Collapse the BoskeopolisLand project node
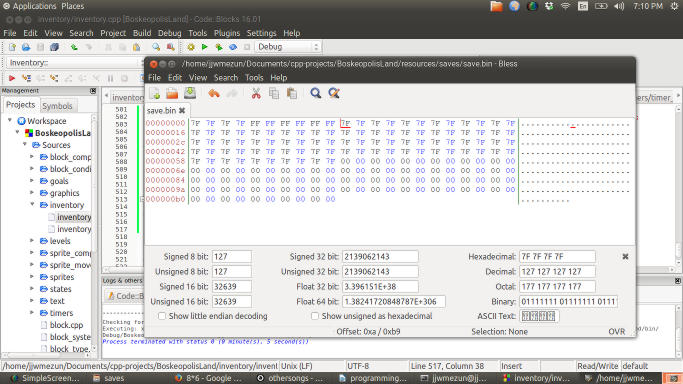The width and height of the screenshot is (683, 384). pyautogui.click(x=17, y=132)
